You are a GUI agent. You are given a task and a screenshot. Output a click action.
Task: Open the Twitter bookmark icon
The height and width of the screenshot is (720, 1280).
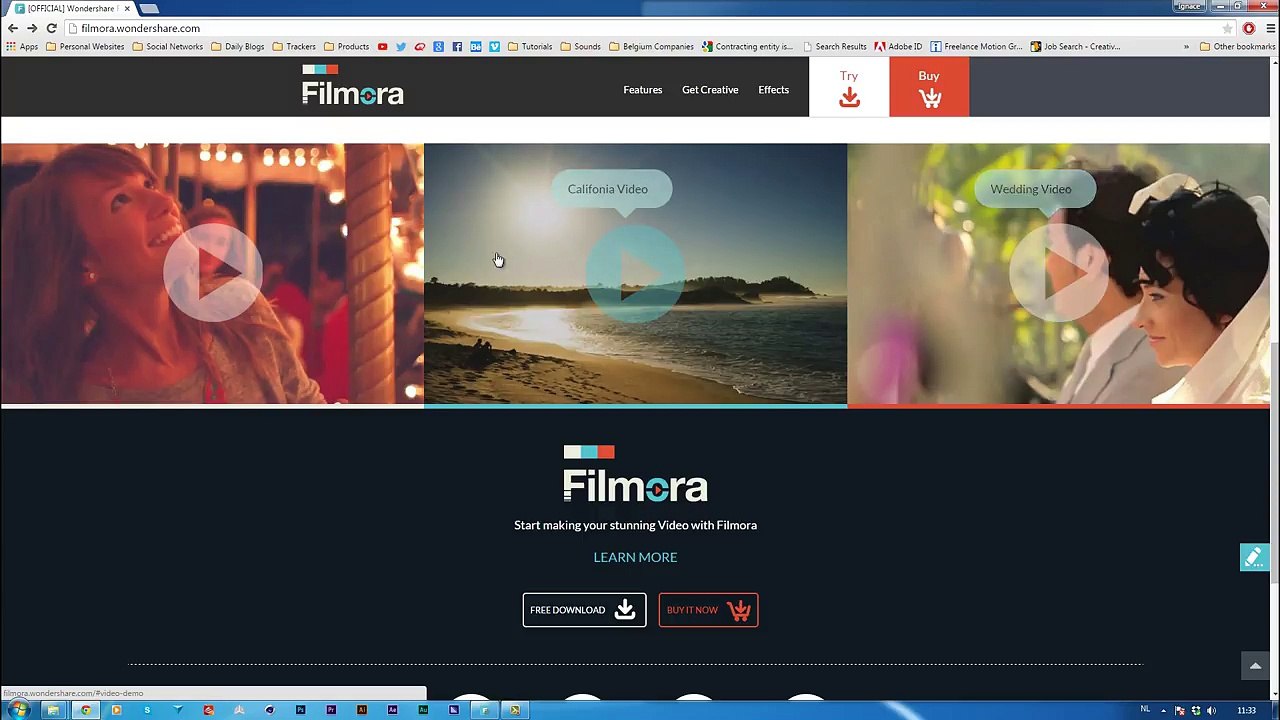tap(401, 46)
